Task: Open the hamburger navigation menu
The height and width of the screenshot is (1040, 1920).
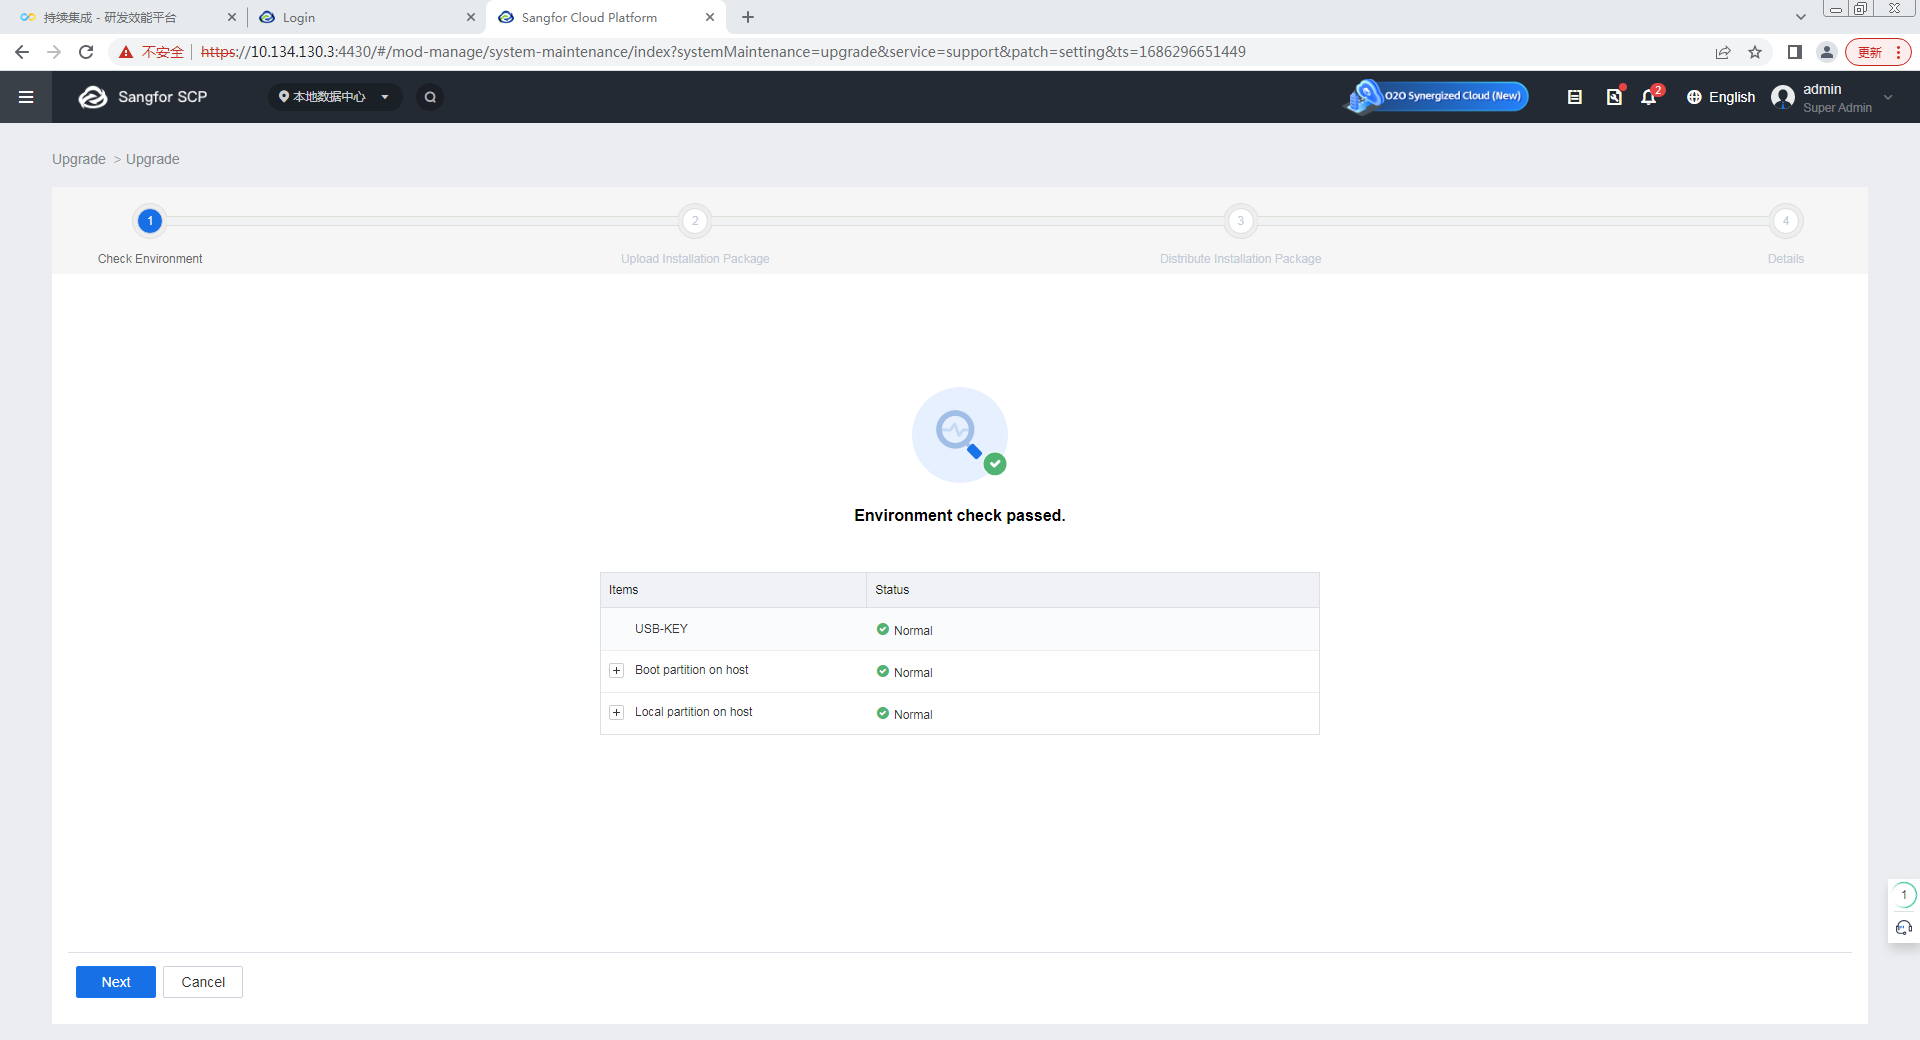Action: (26, 97)
